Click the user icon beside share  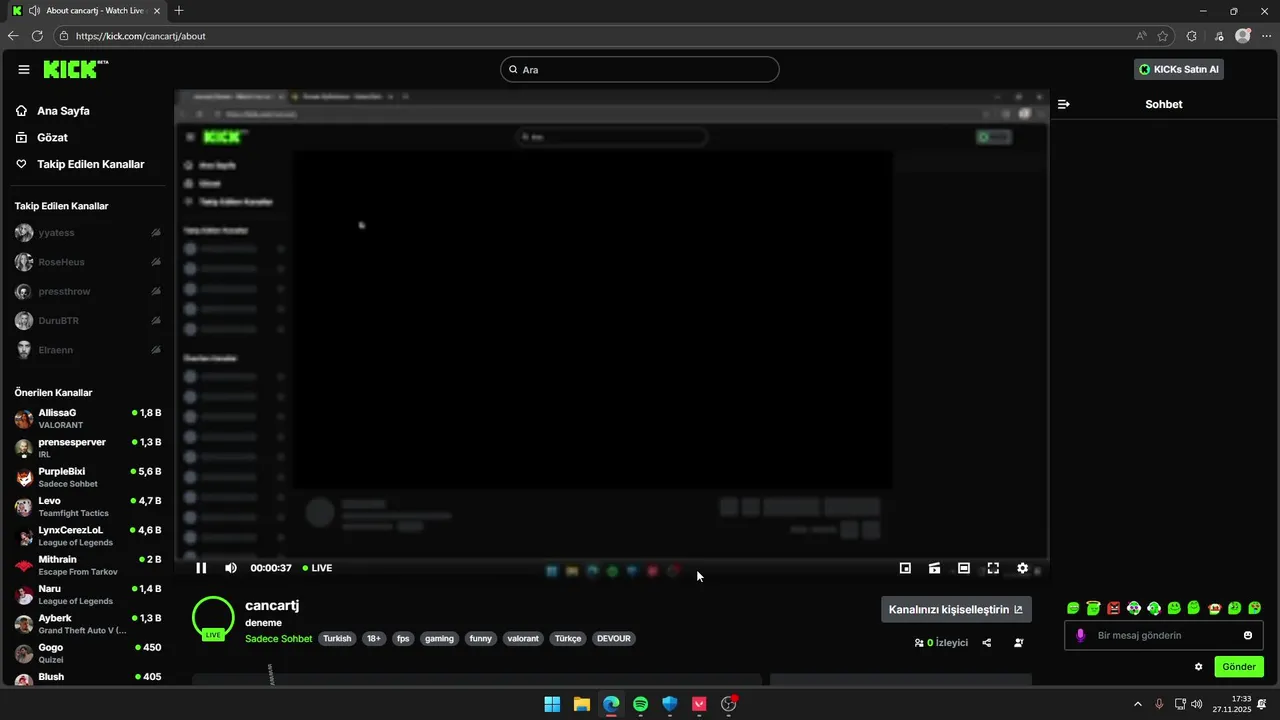[x=1019, y=643]
